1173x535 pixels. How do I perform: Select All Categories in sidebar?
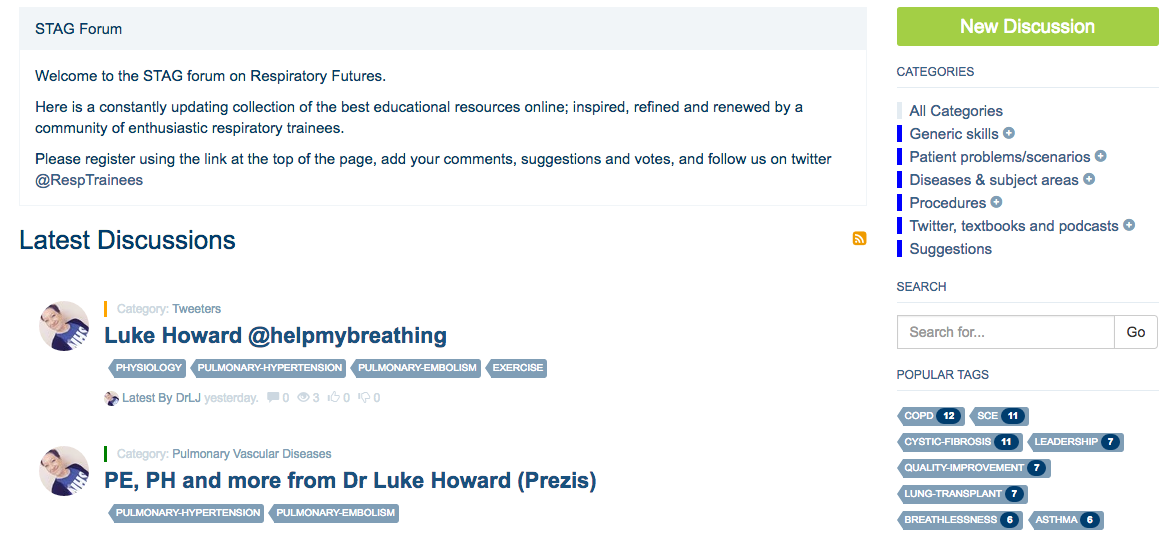955,111
